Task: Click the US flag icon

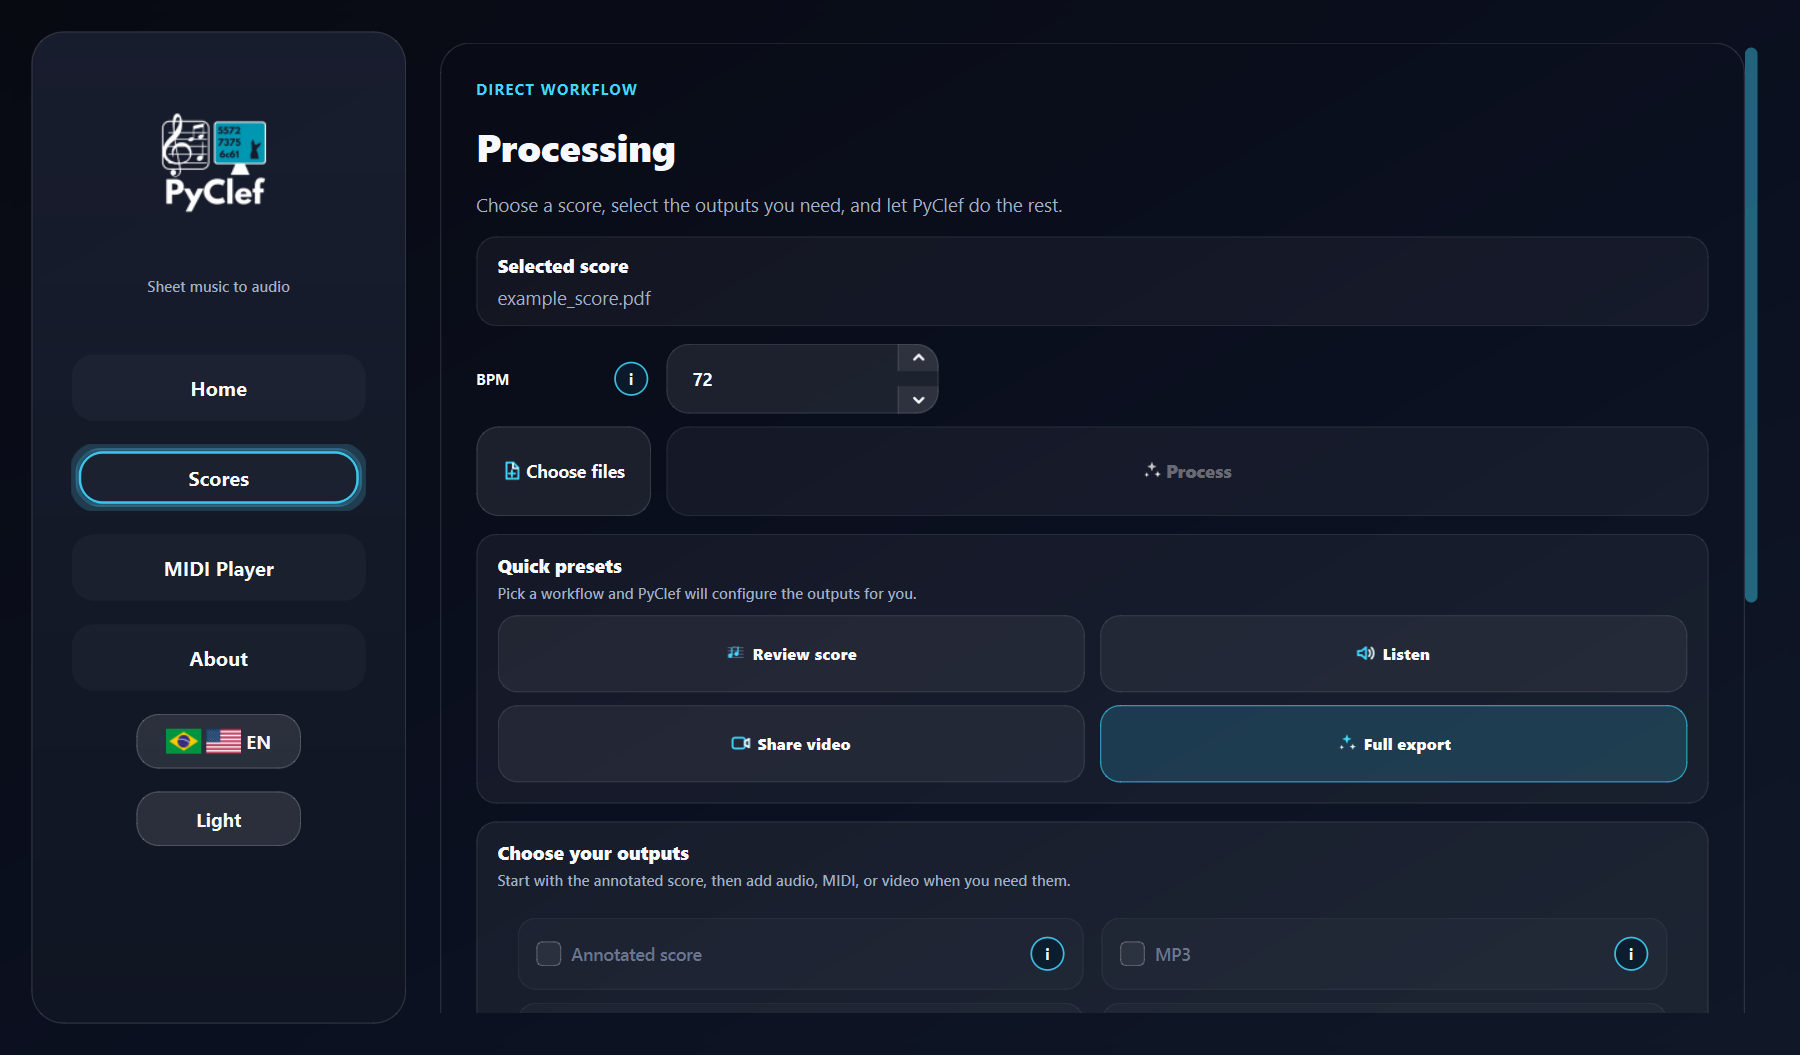Action: [x=223, y=742]
